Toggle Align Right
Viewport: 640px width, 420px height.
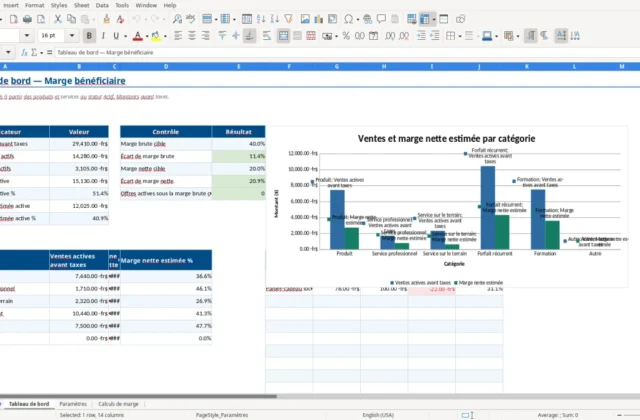point(205,36)
